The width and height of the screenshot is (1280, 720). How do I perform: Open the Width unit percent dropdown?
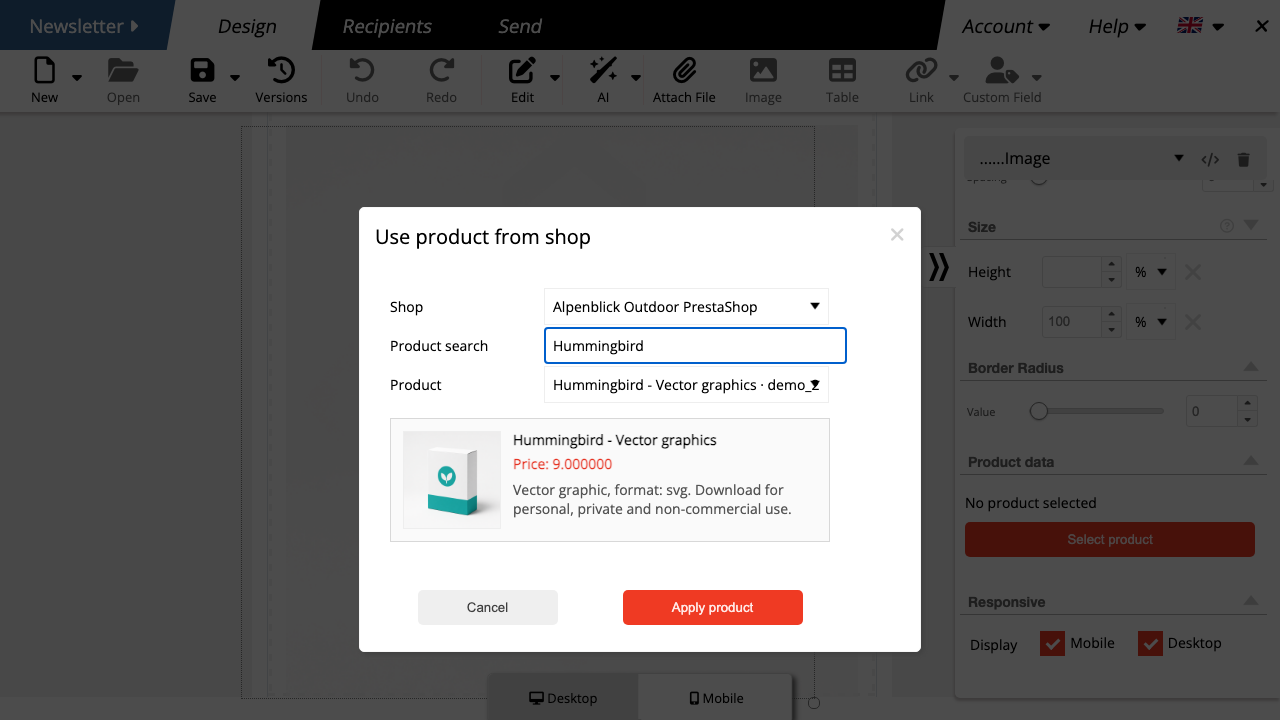1151,322
